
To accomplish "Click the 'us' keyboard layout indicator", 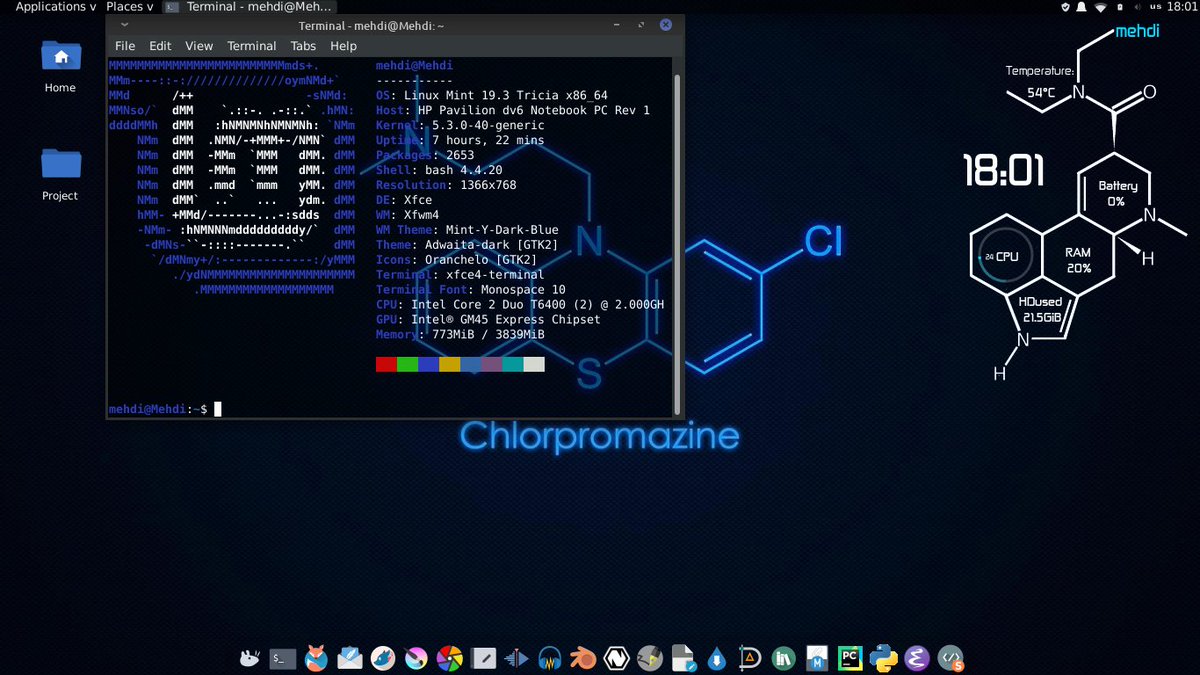I will point(1156,7).
